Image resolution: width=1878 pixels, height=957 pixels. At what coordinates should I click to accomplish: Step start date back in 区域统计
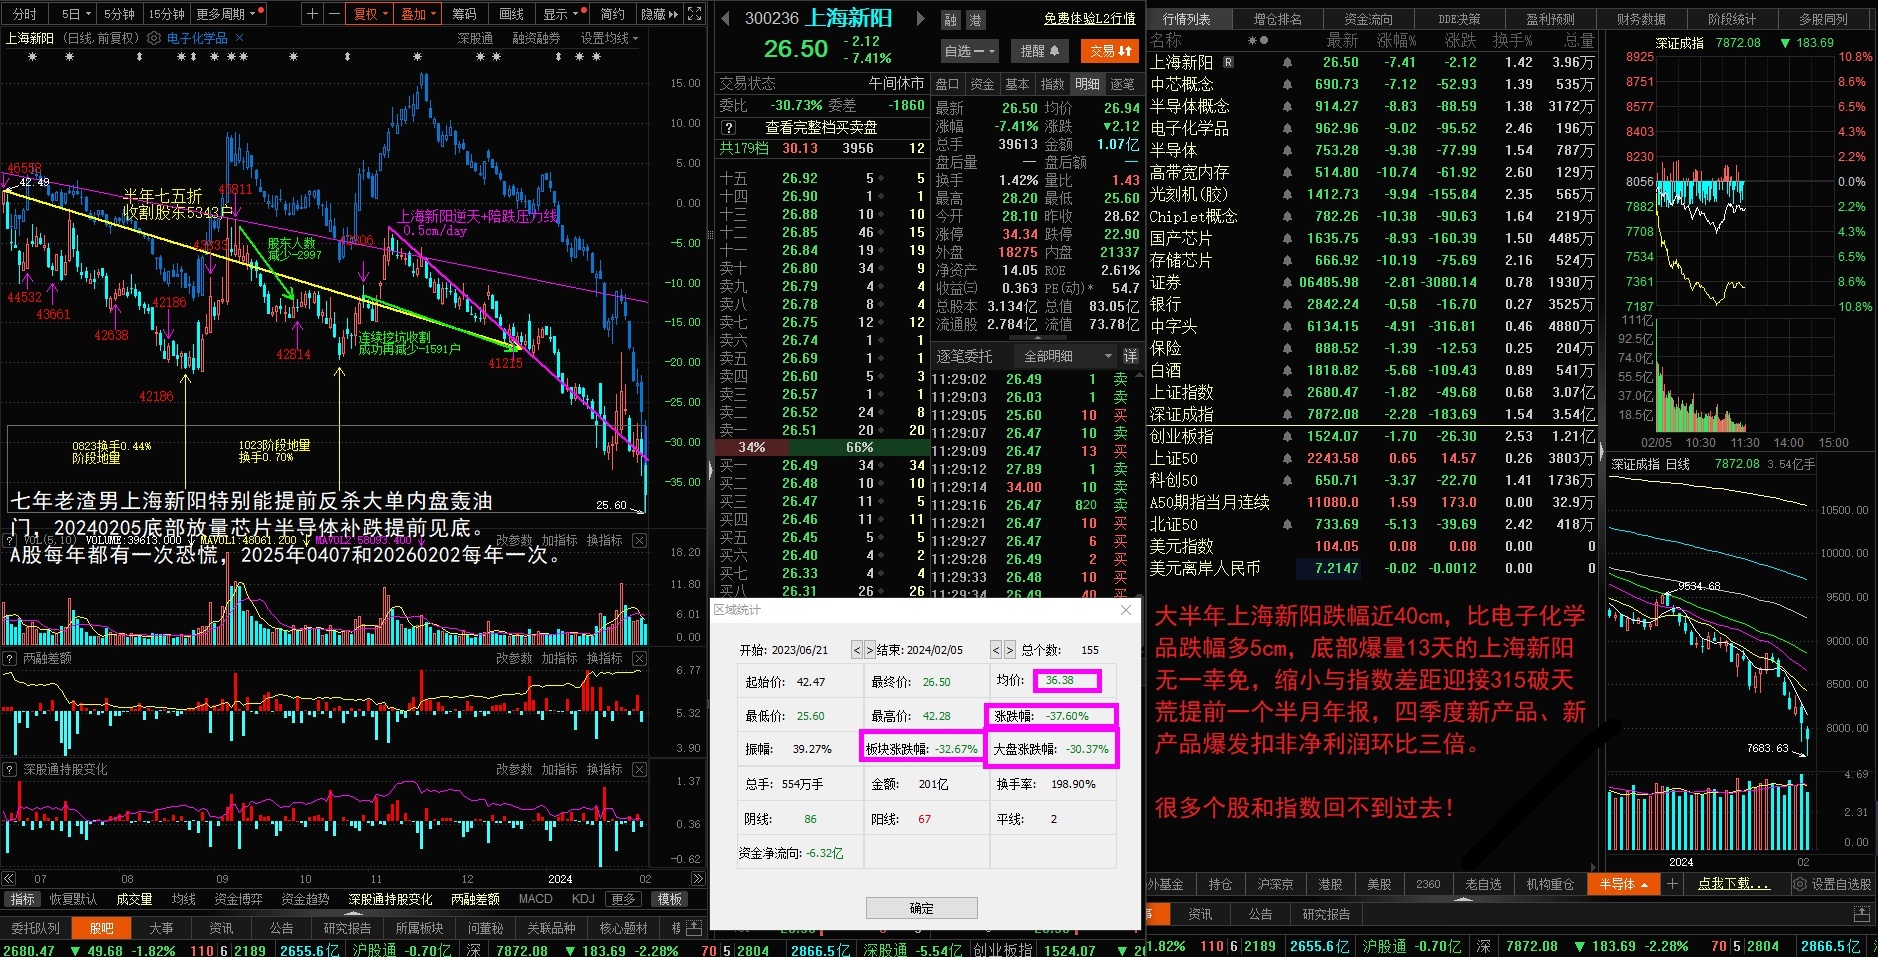pos(856,650)
